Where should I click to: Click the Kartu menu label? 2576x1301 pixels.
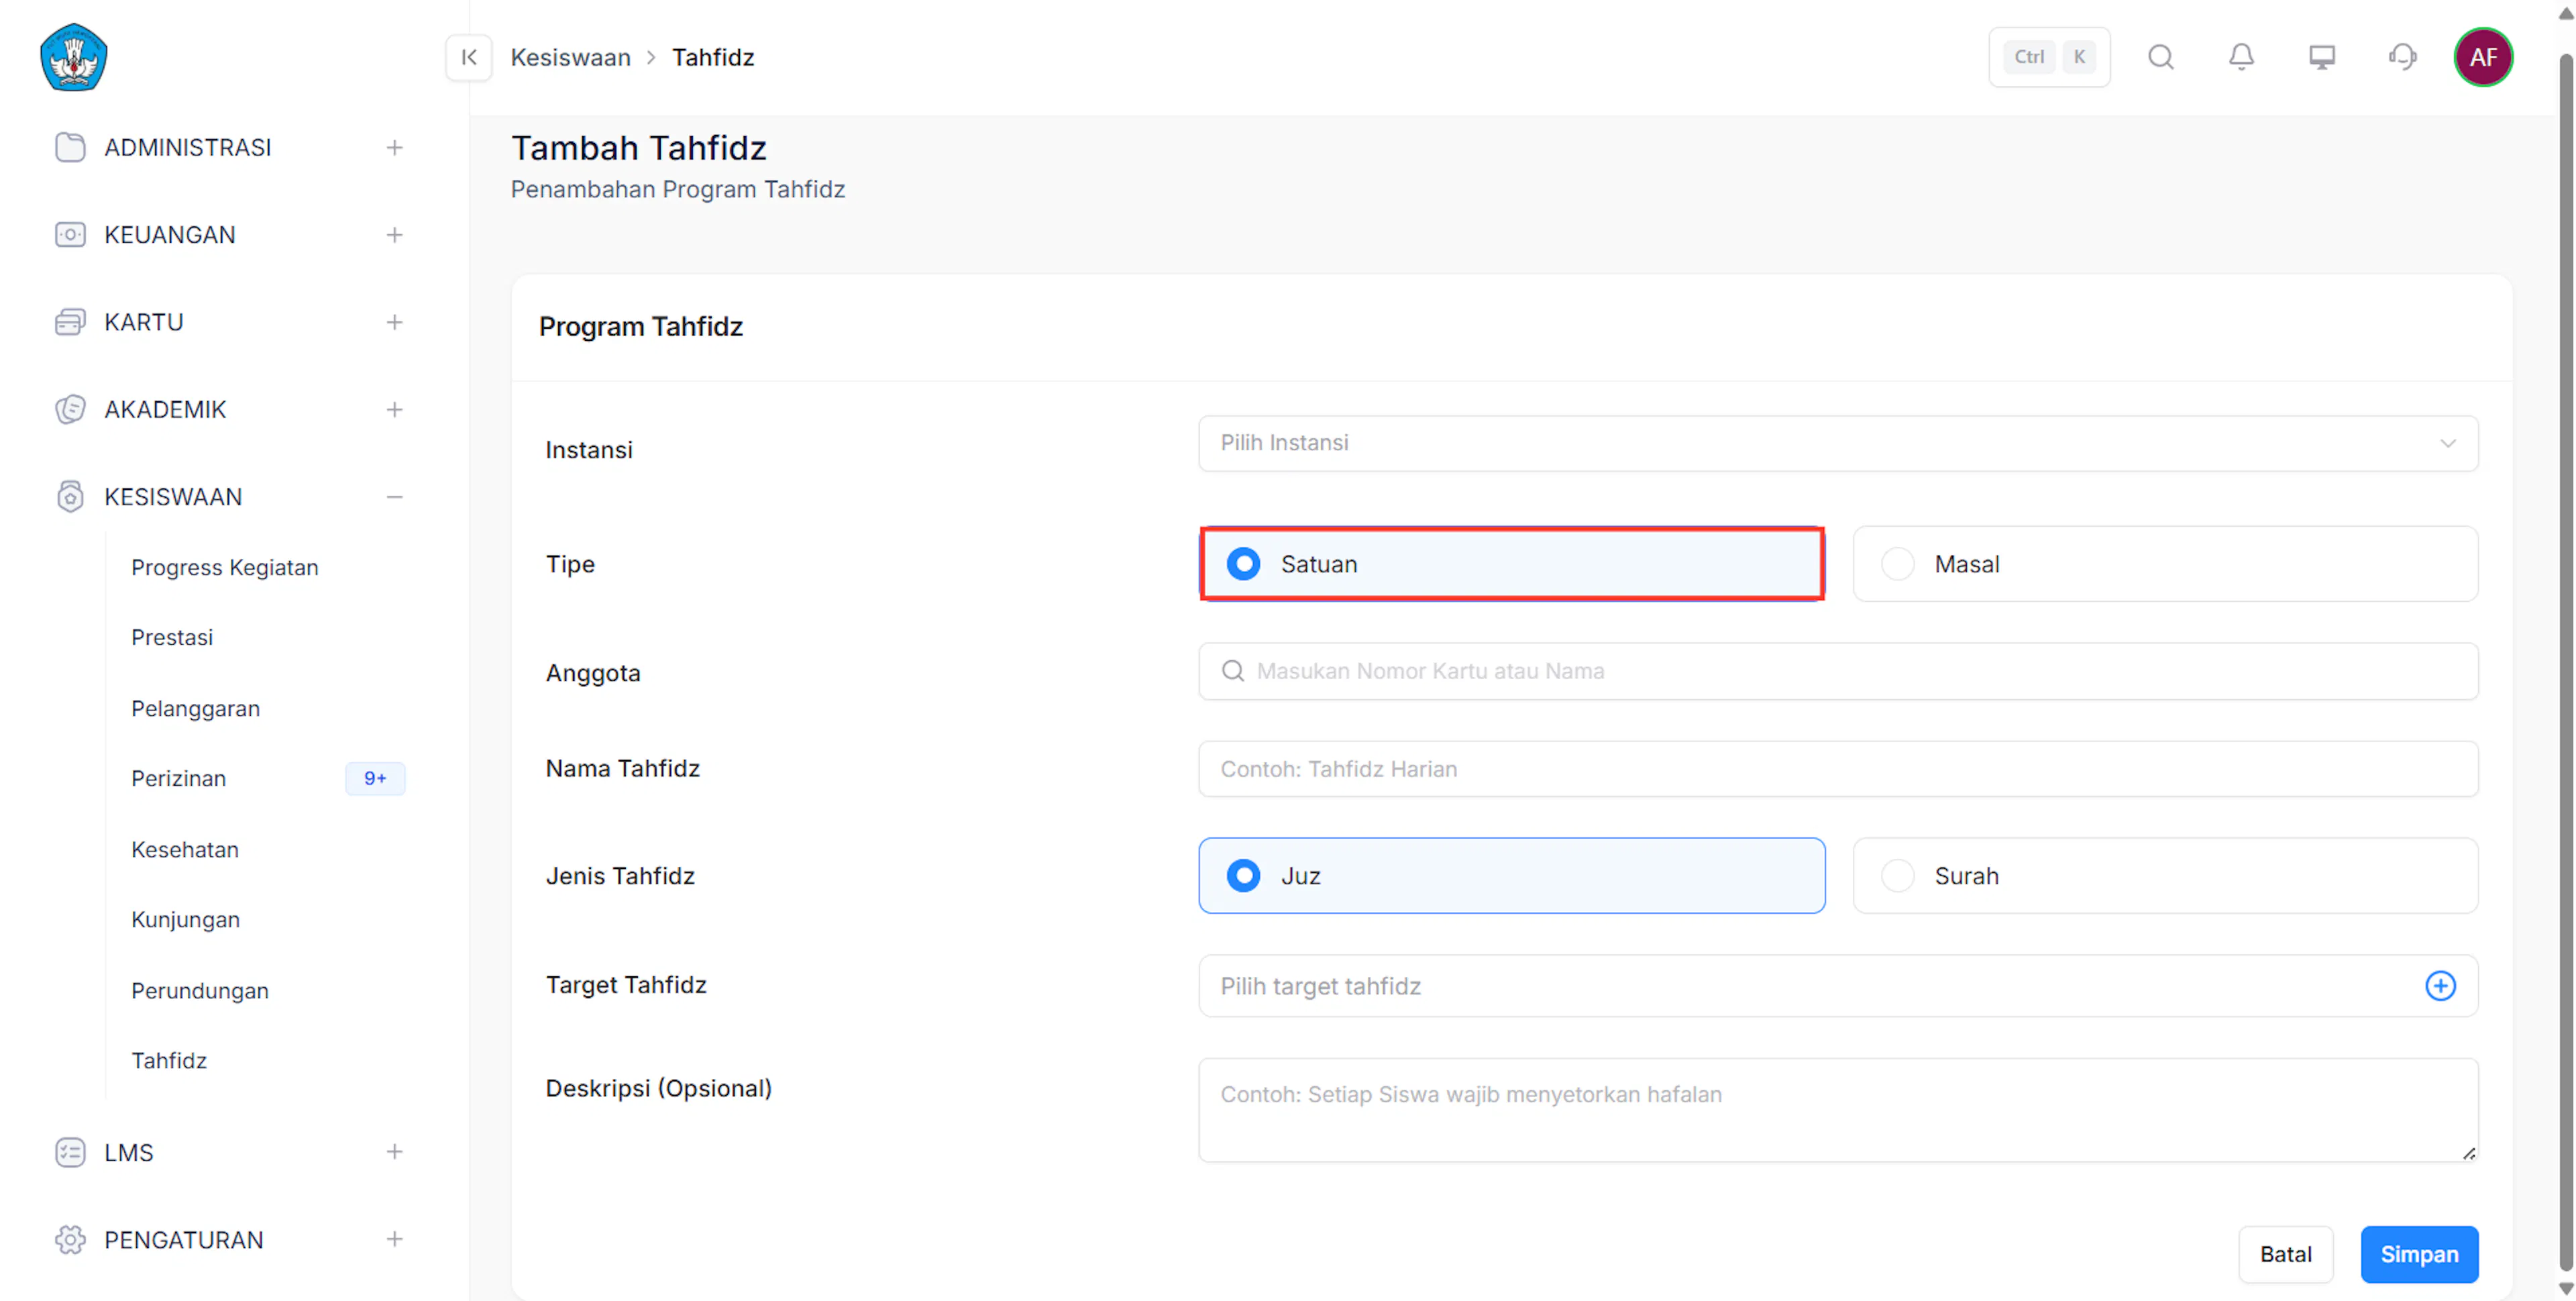click(144, 322)
